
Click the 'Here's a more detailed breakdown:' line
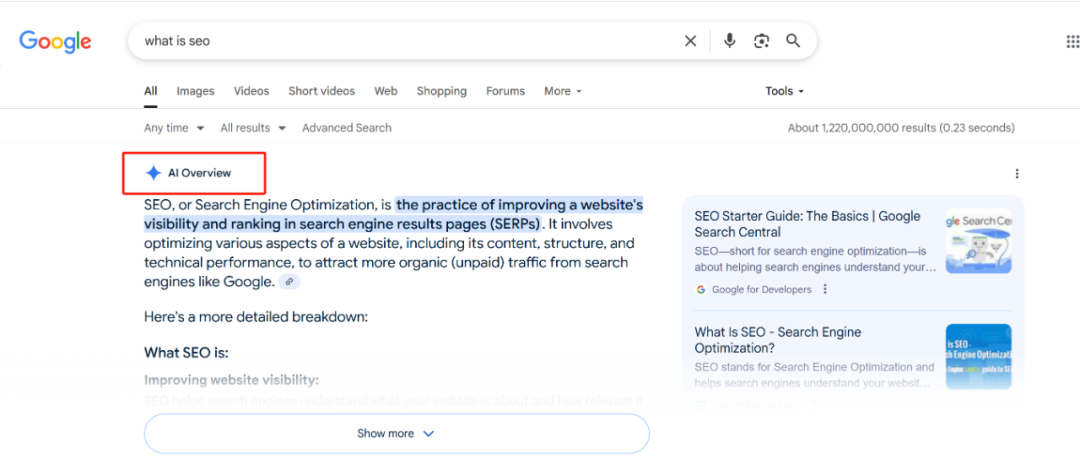(256, 317)
